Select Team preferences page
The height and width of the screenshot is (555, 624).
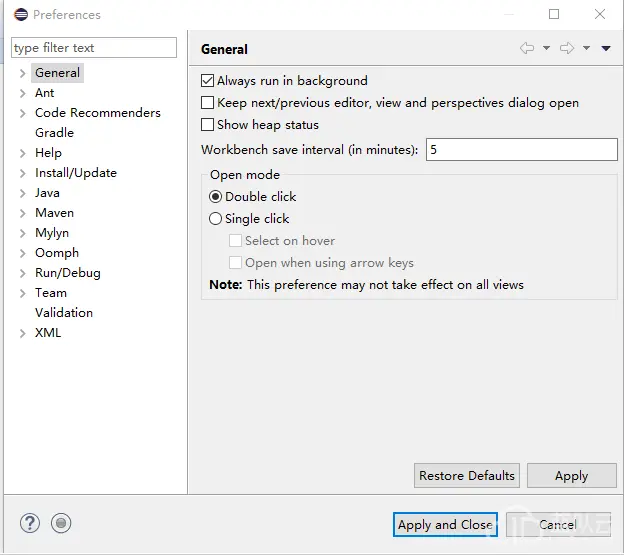(51, 293)
